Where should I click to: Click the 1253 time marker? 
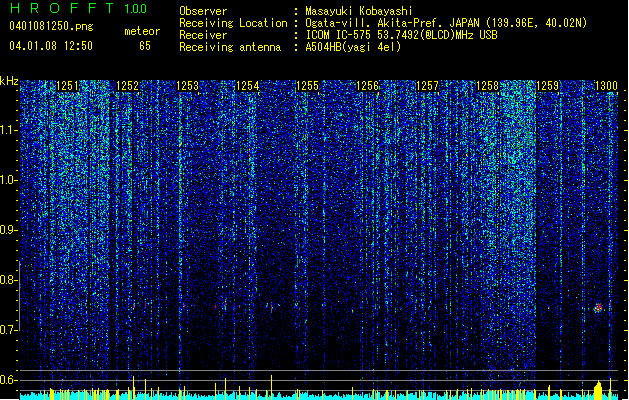(x=187, y=86)
